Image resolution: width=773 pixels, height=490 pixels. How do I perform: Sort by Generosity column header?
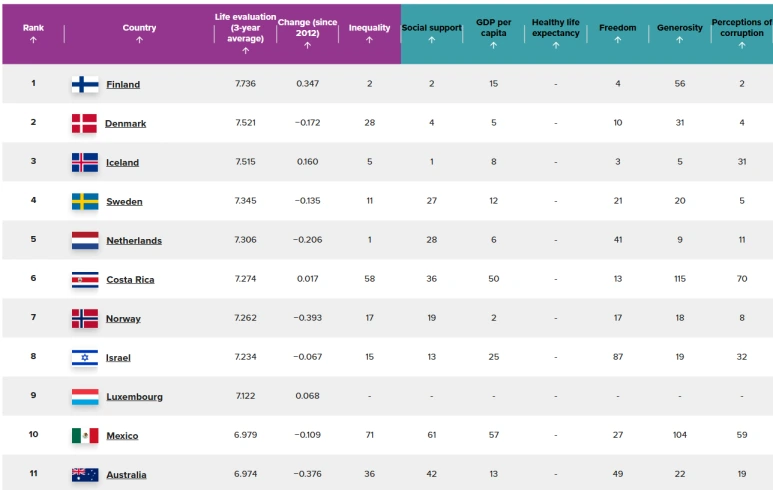coord(680,33)
